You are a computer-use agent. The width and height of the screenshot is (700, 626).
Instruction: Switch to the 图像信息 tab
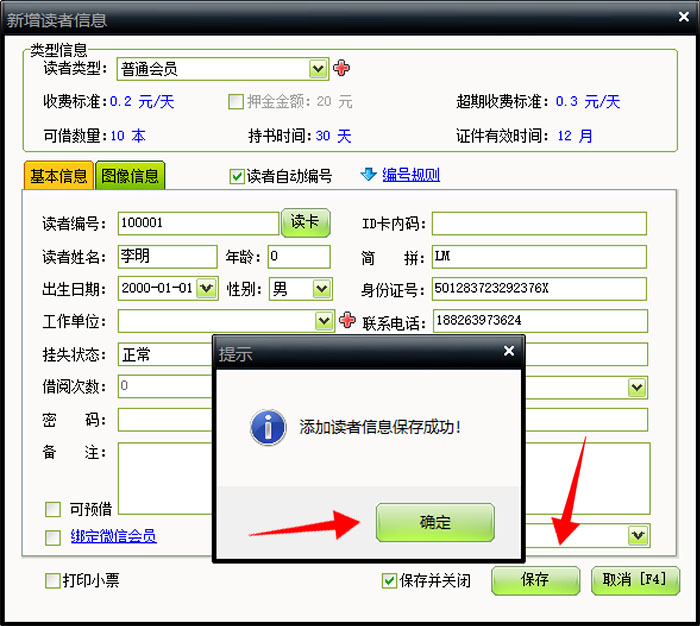point(130,175)
